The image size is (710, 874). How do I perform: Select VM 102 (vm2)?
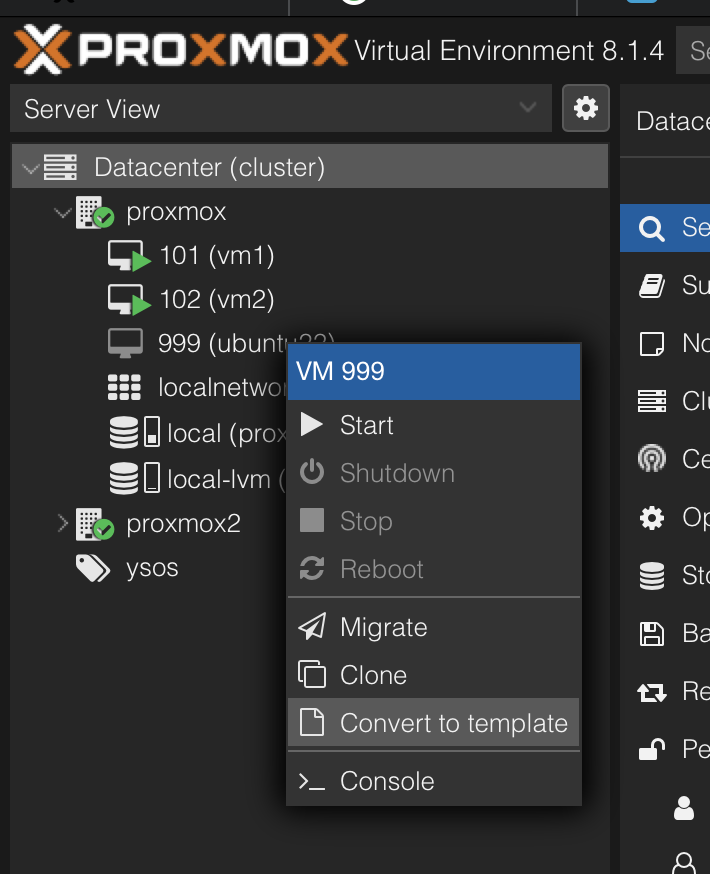click(x=217, y=299)
